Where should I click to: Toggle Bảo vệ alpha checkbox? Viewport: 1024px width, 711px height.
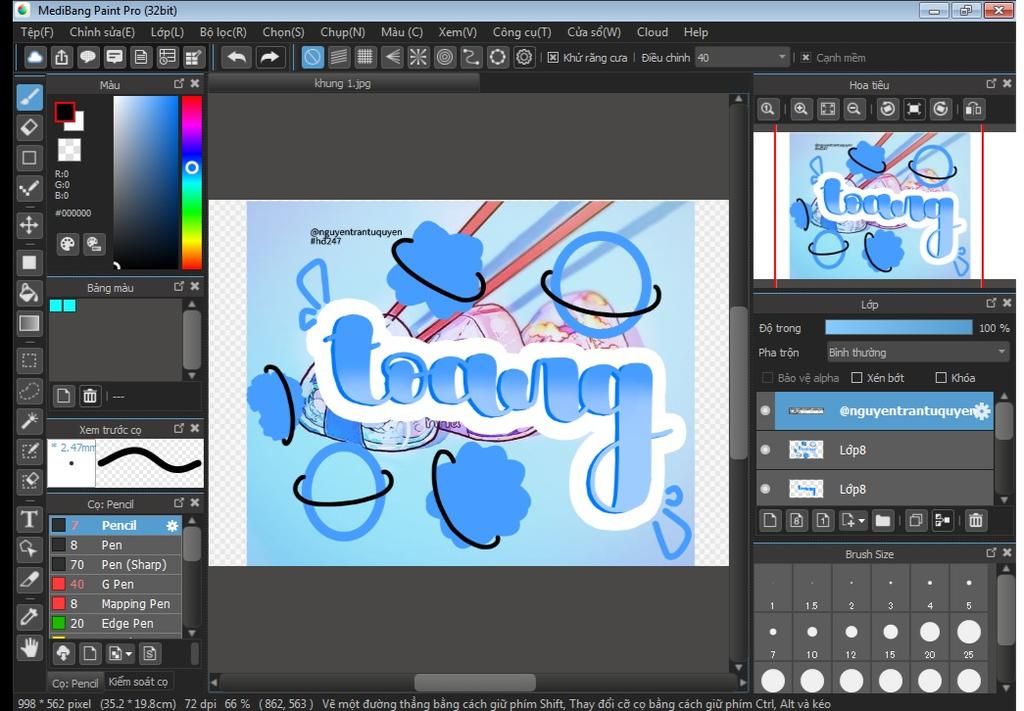click(x=767, y=377)
